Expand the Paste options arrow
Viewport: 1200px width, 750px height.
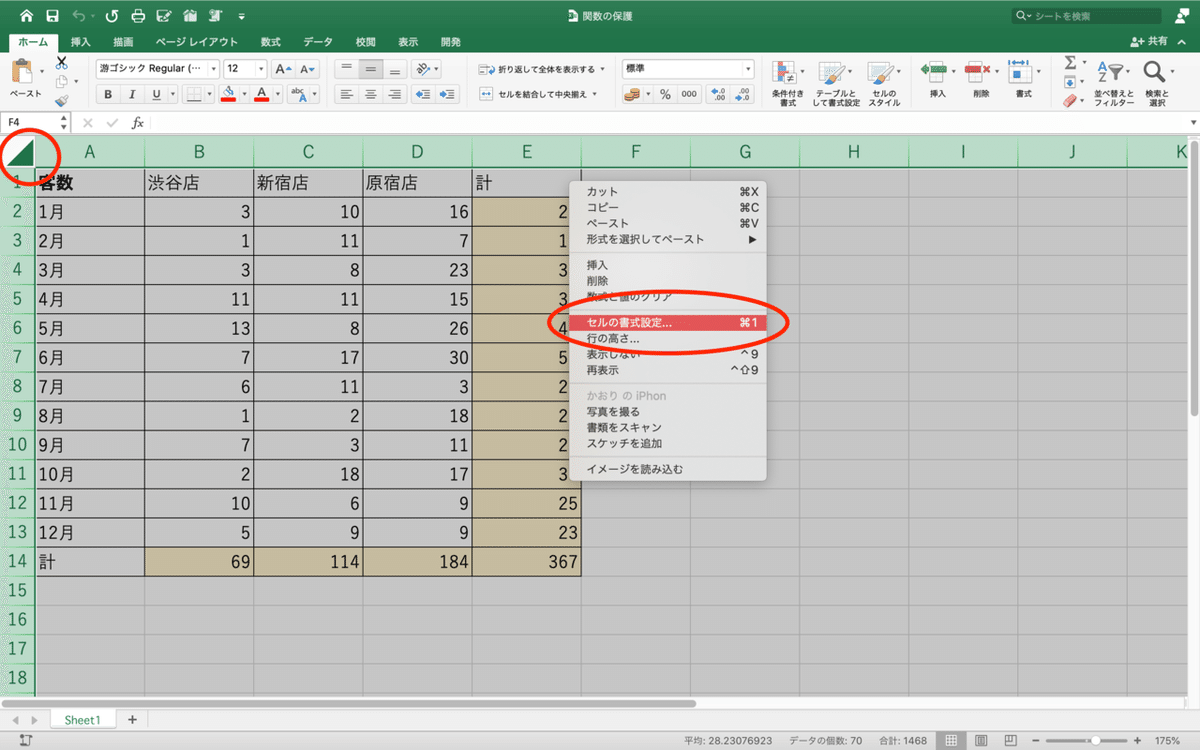coord(42,72)
